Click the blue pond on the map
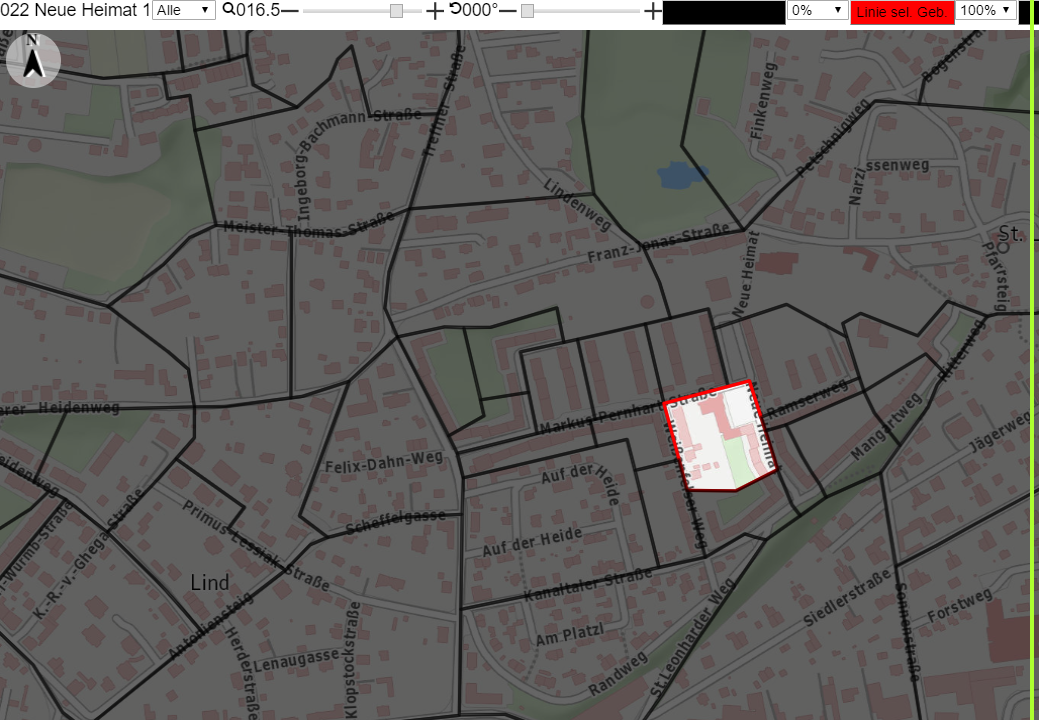 (x=683, y=175)
